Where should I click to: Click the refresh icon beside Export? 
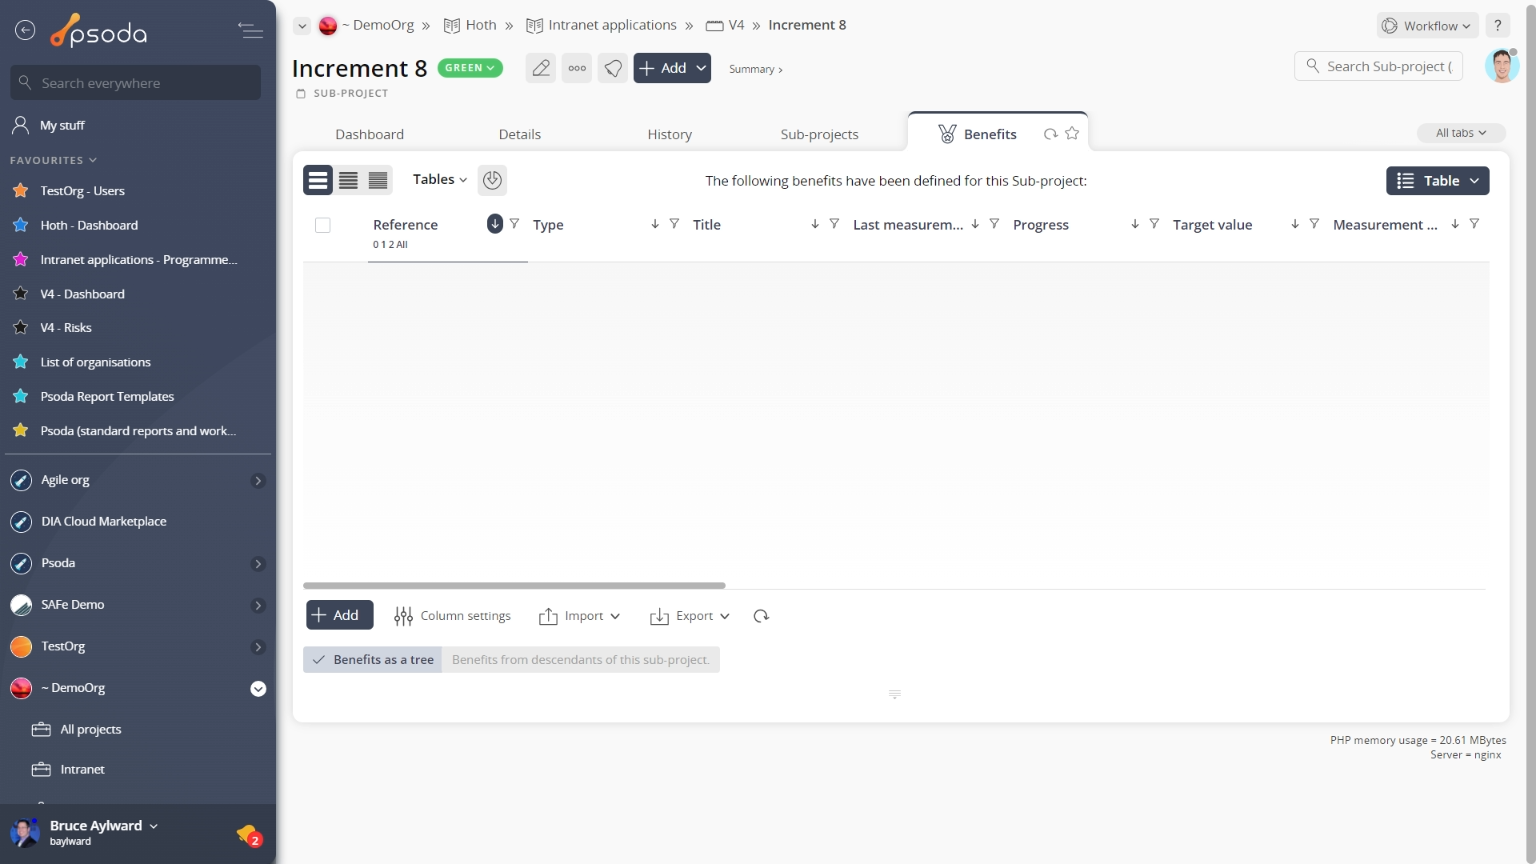[x=761, y=616]
